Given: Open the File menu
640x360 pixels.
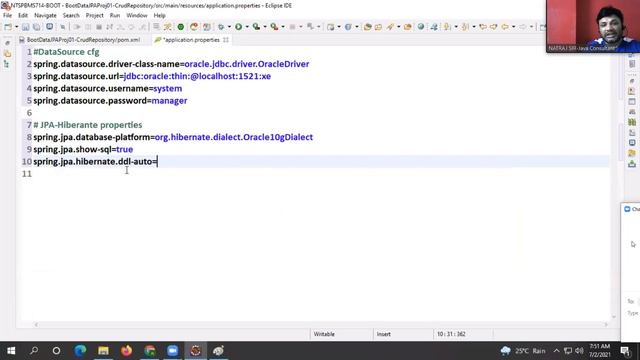Looking at the screenshot, I should pos(7,16).
